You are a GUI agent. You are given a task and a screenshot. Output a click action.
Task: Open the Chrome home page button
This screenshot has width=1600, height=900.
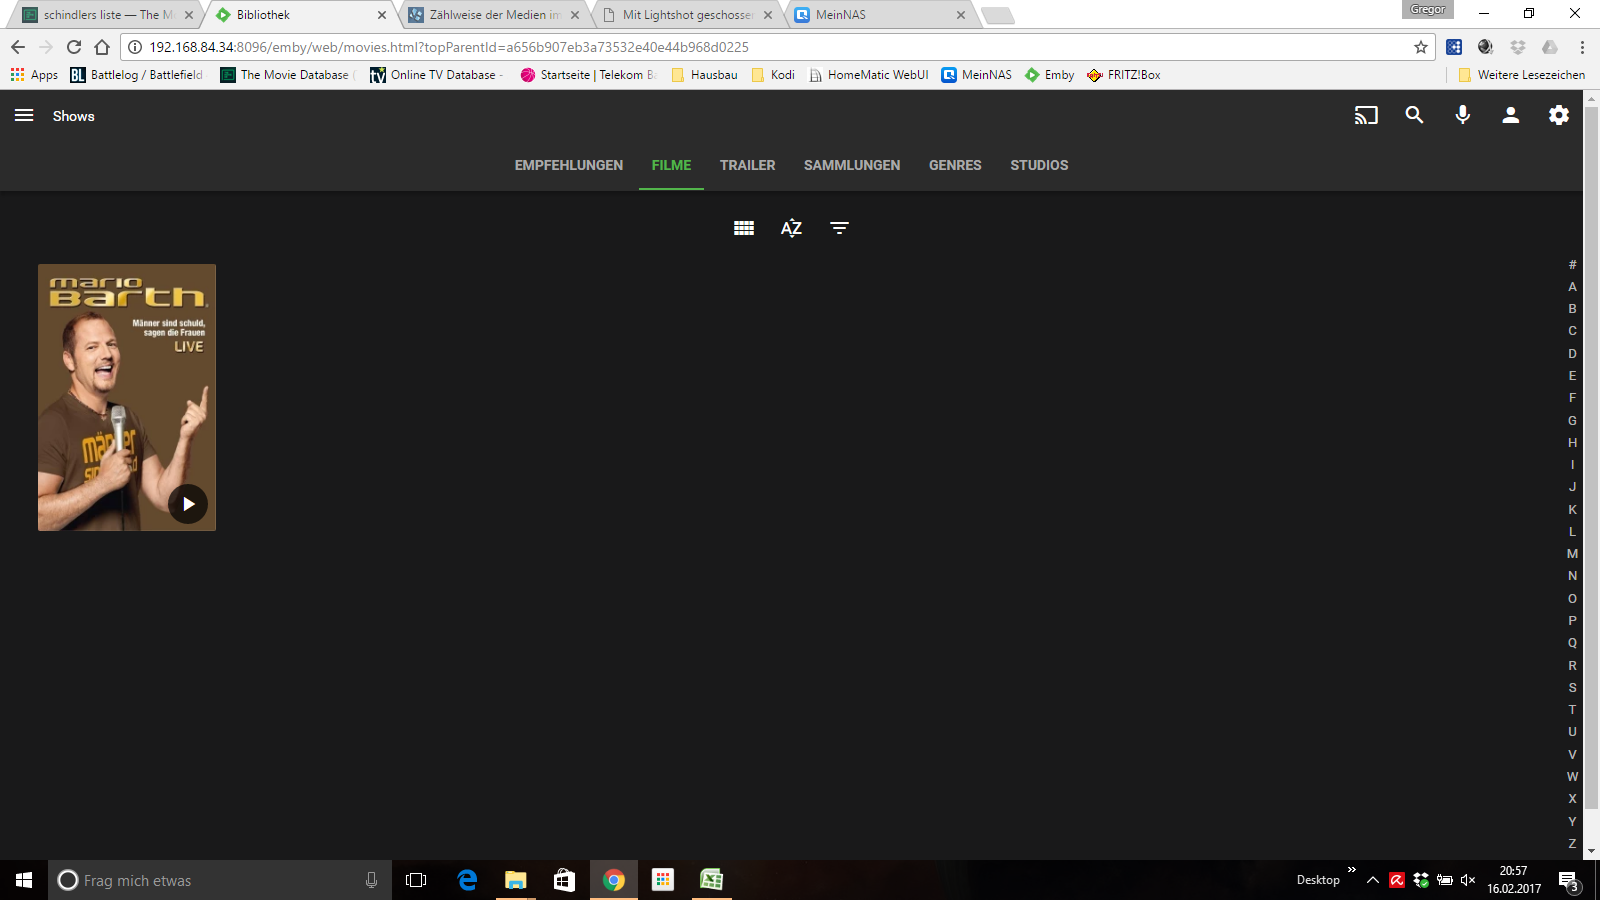click(102, 47)
